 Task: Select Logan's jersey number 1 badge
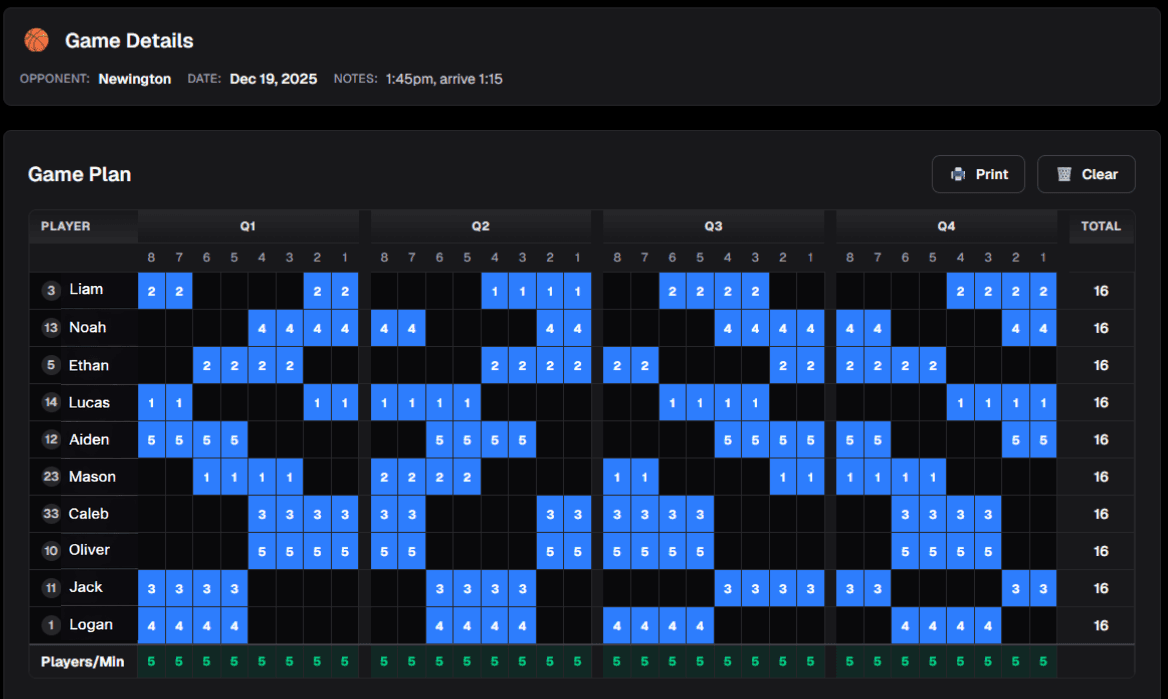pos(51,625)
